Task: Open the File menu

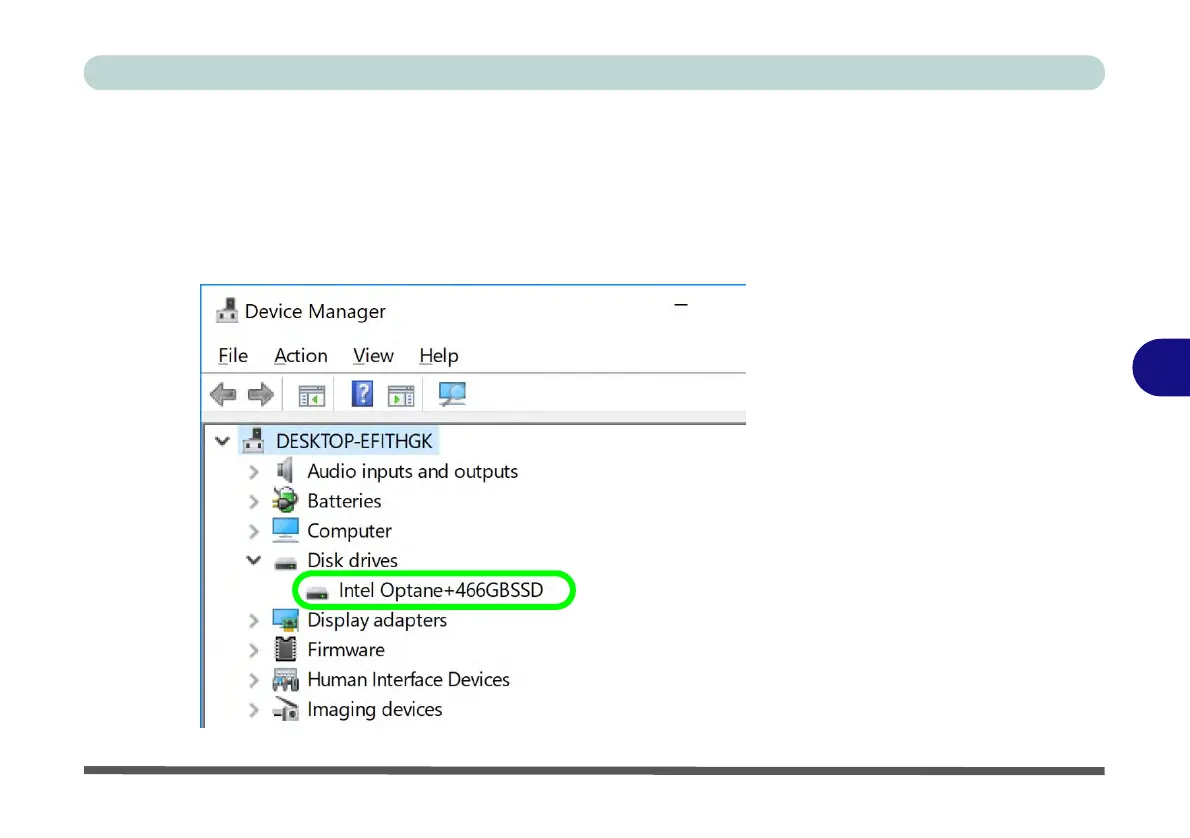Action: coord(233,356)
